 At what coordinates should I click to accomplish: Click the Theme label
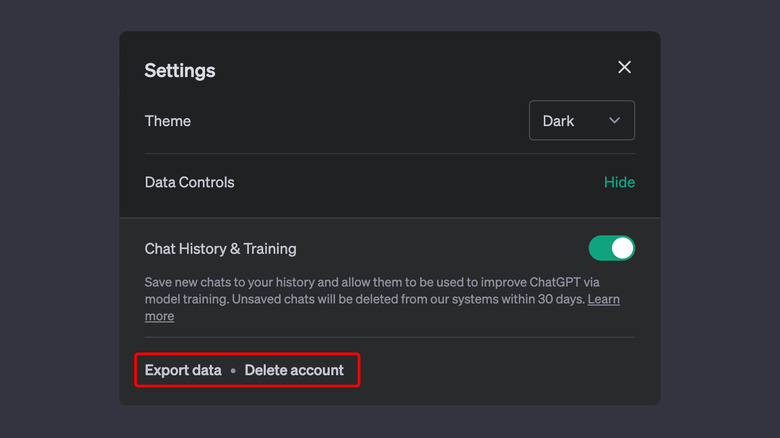point(168,121)
